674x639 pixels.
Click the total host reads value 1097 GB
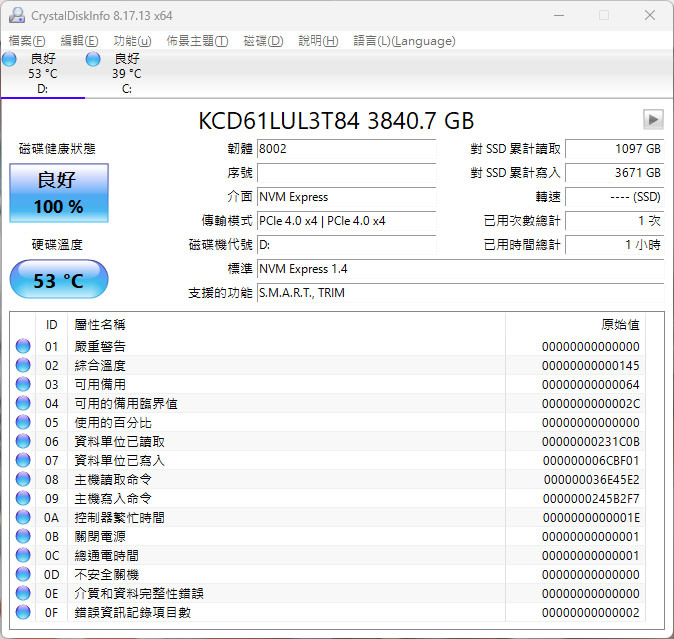pyautogui.click(x=615, y=149)
